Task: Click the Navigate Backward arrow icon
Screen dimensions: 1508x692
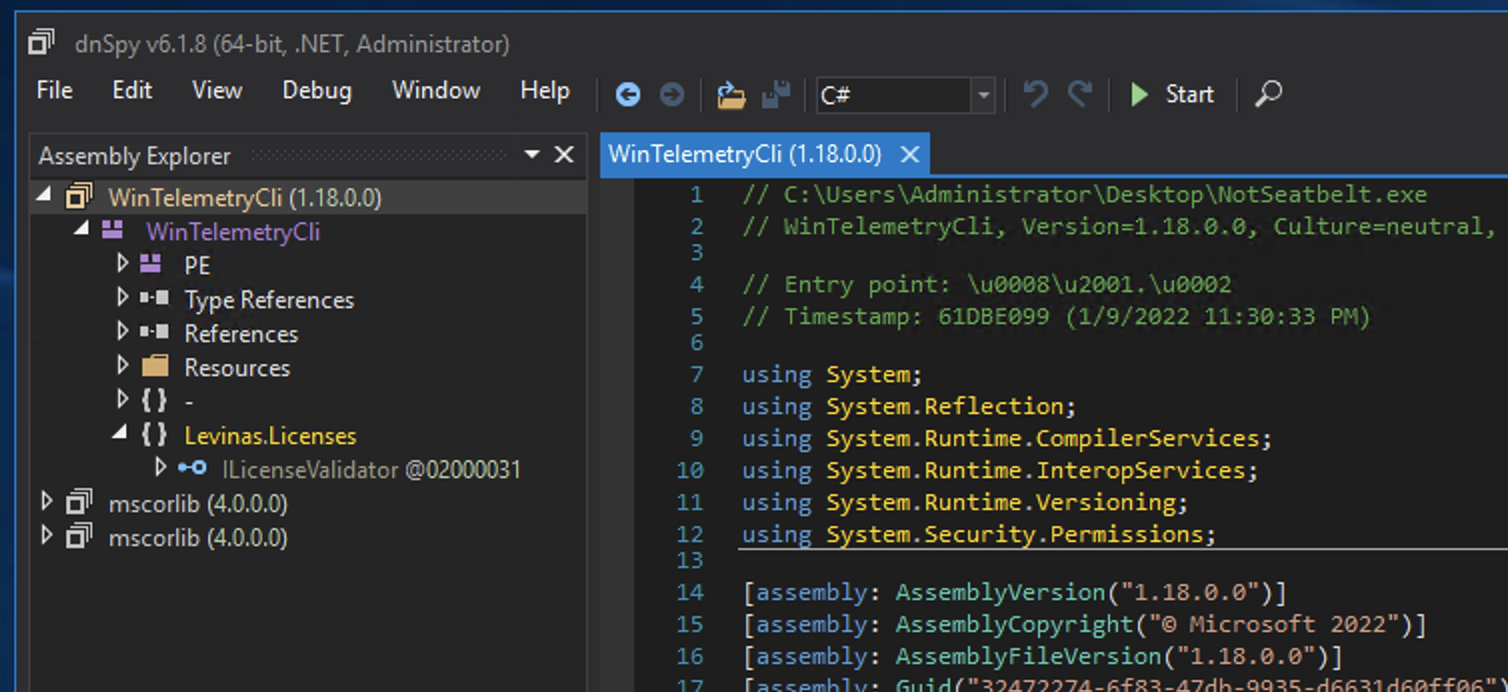Action: pos(627,95)
